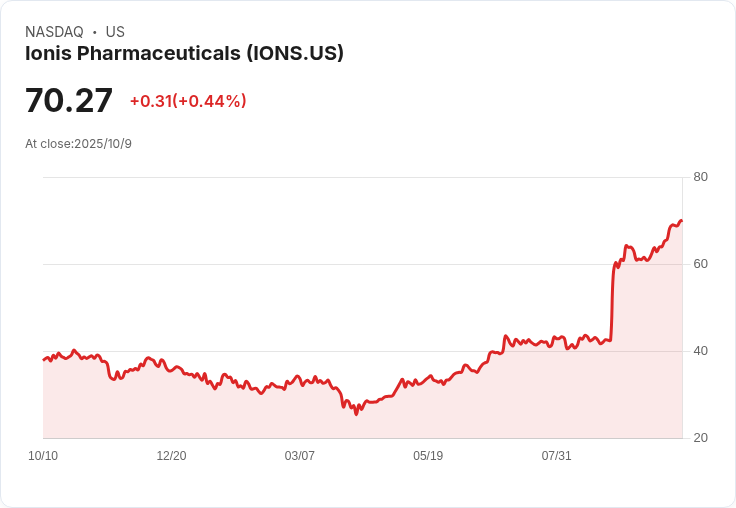Click the 40 price axis label

[701, 351]
